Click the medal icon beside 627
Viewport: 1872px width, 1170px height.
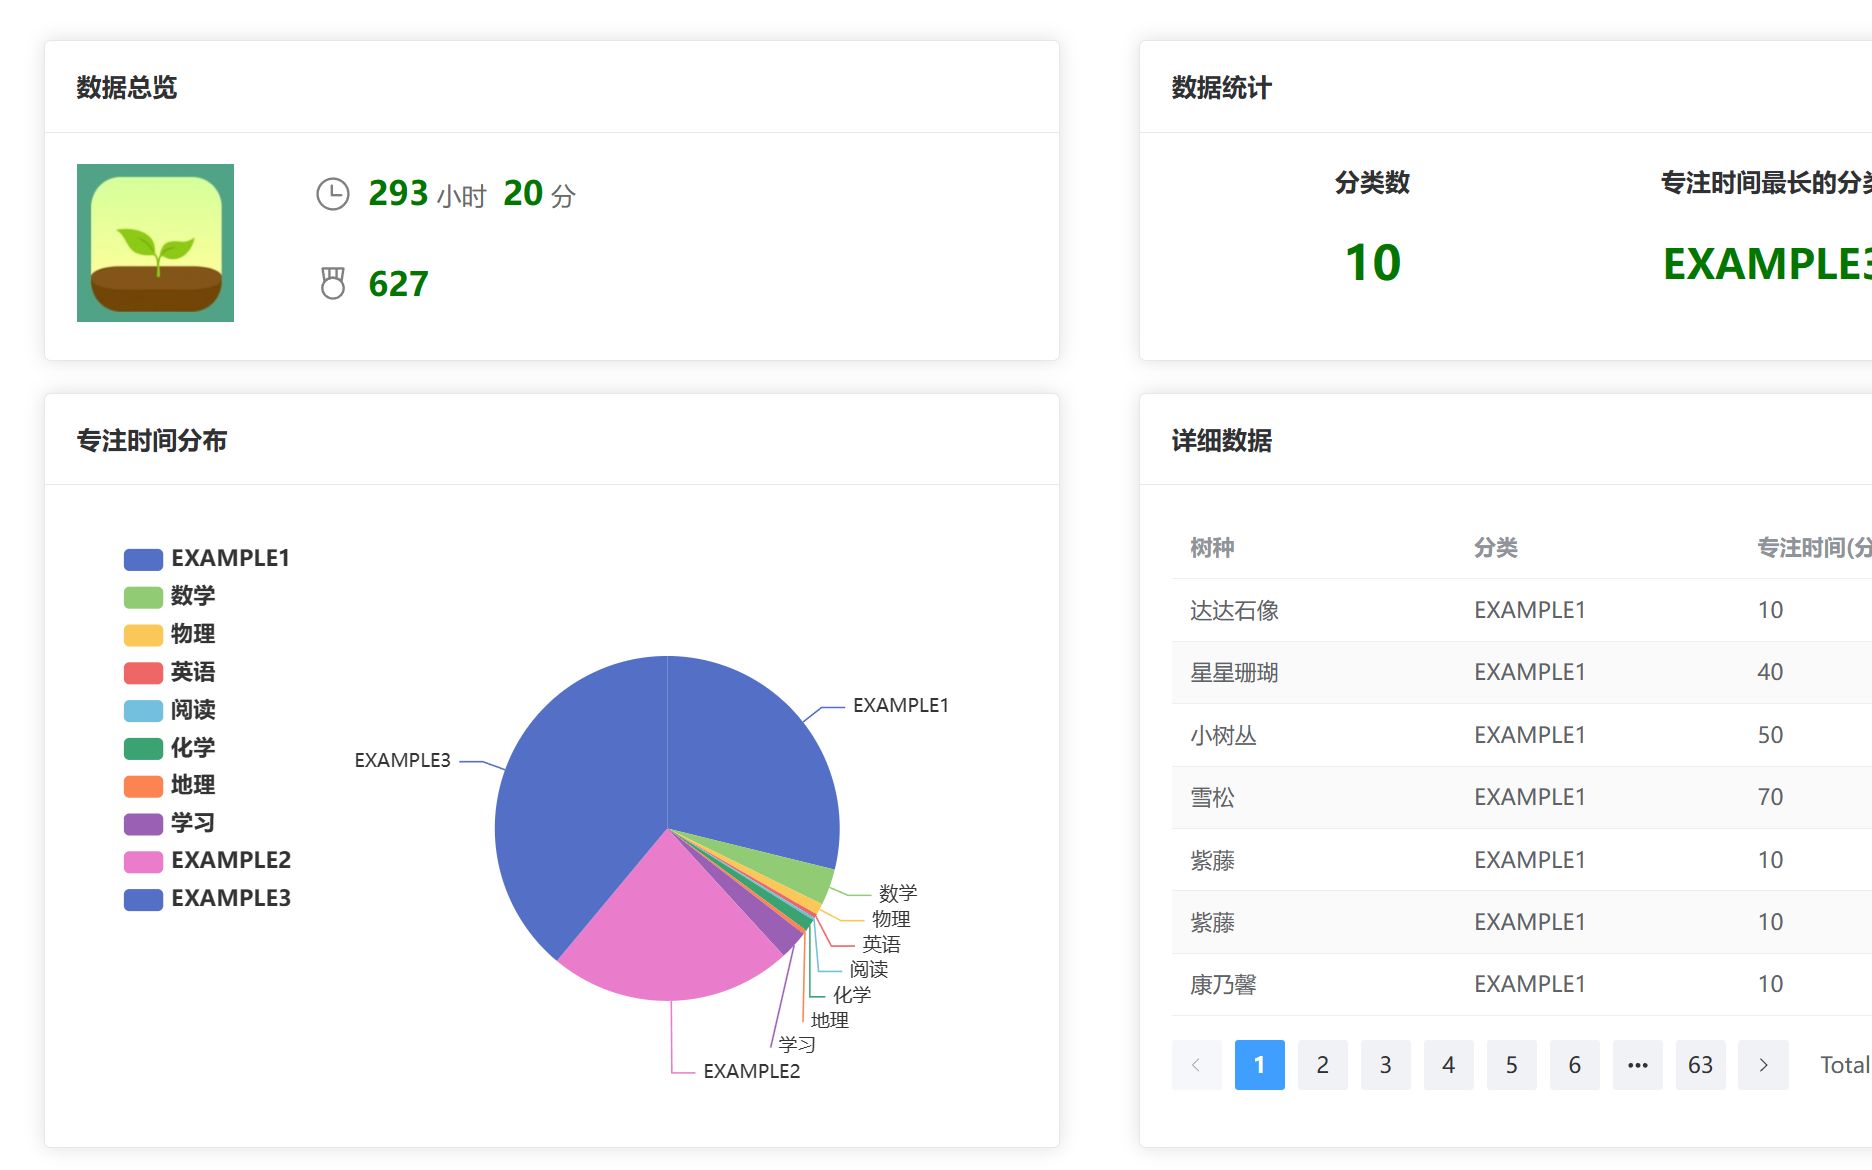click(333, 283)
